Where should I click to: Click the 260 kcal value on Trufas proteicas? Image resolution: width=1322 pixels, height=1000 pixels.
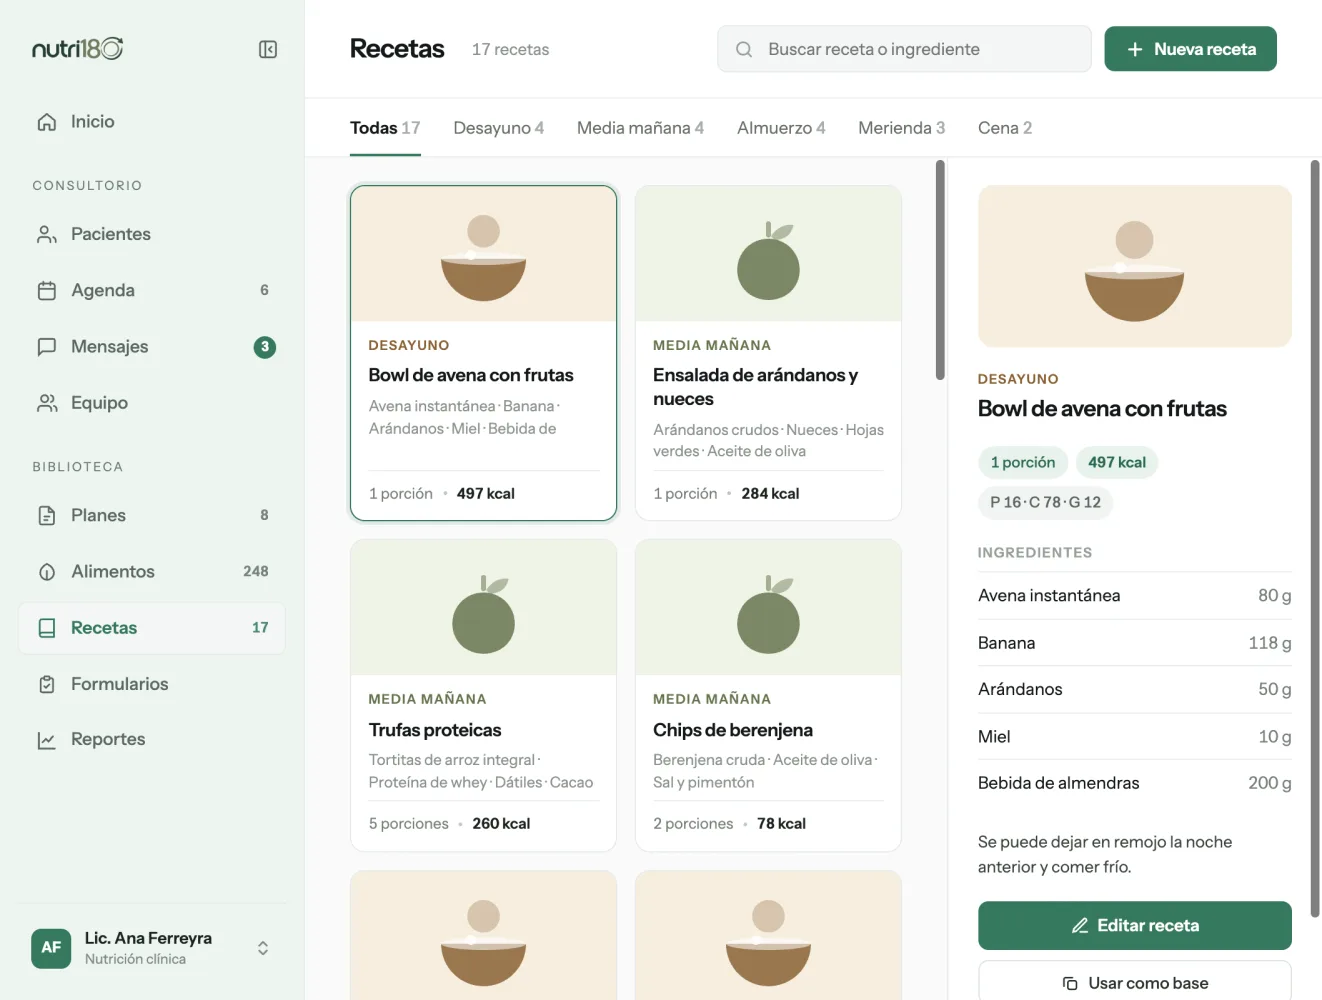point(501,824)
